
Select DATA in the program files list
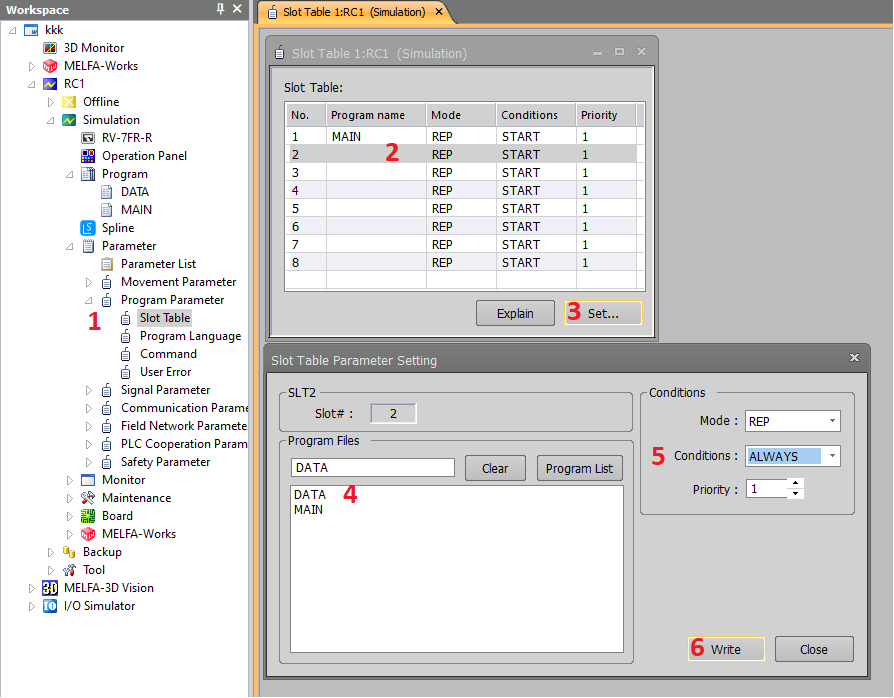(310, 495)
